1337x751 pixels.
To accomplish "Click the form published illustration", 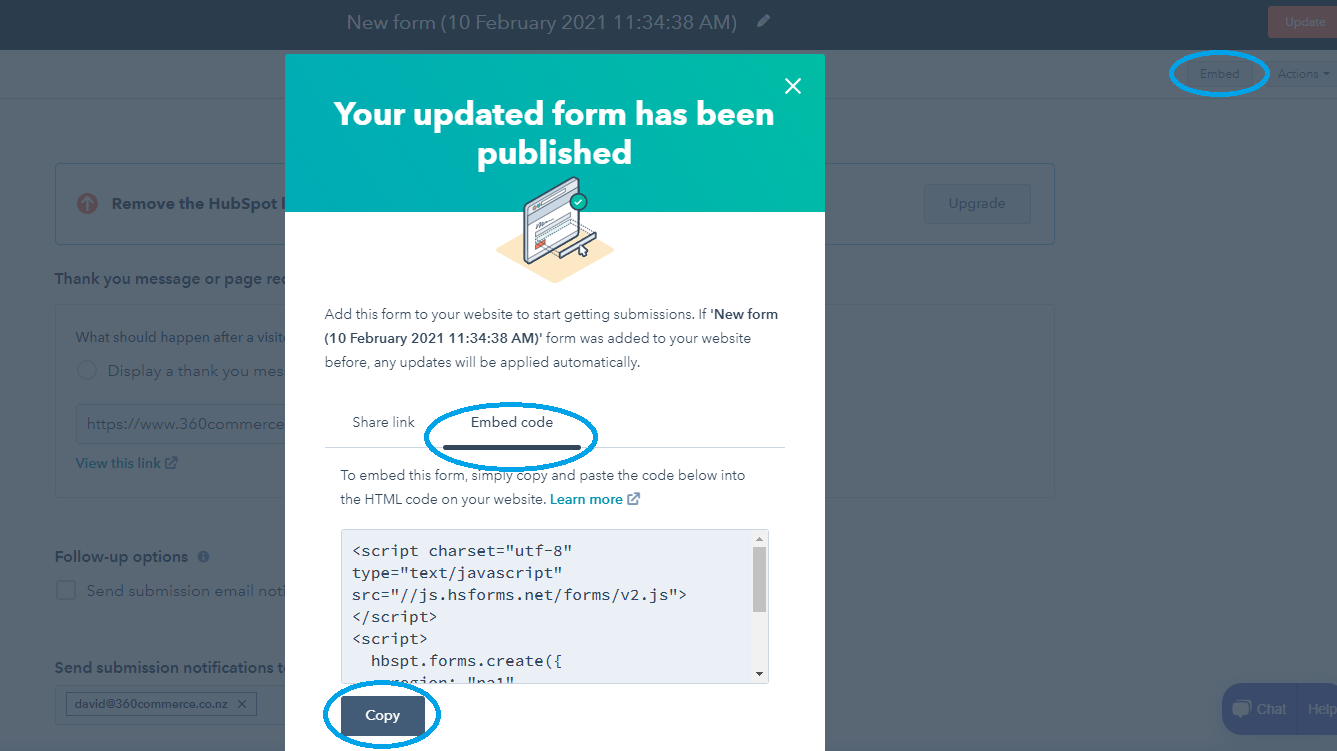I will coord(555,230).
